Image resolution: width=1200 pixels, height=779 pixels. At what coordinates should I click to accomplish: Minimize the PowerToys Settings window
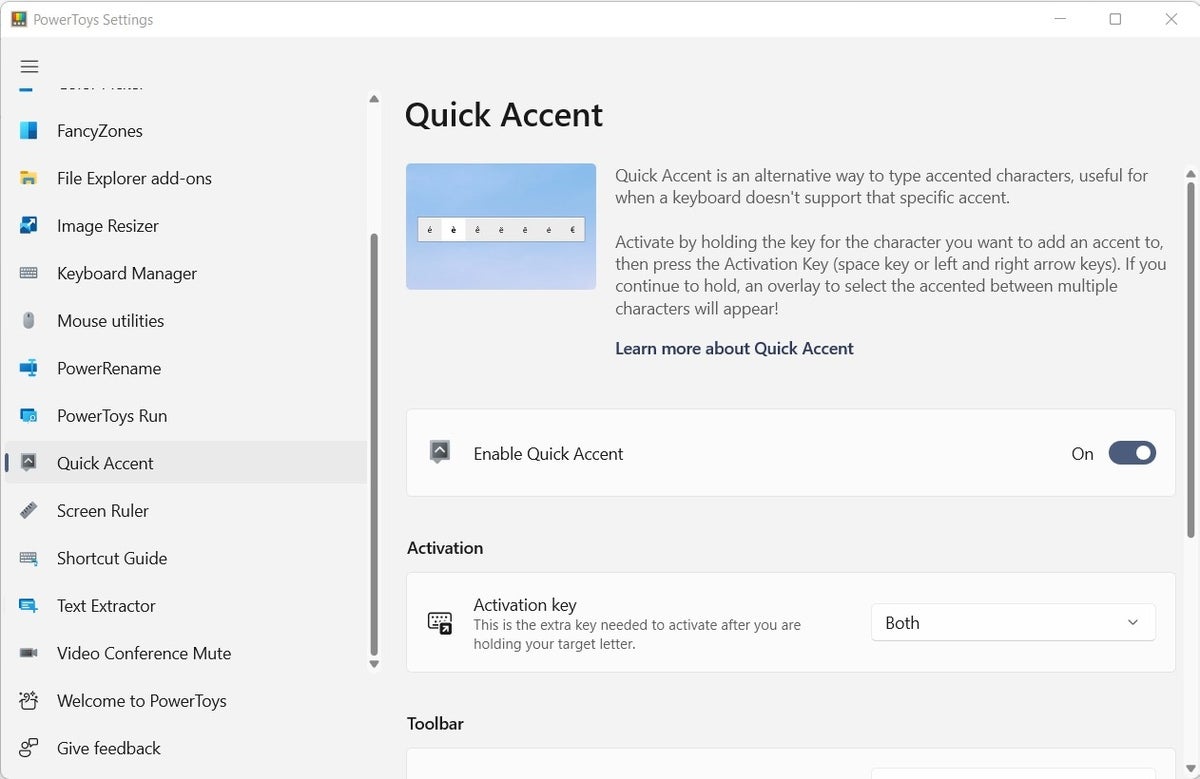(1059, 19)
